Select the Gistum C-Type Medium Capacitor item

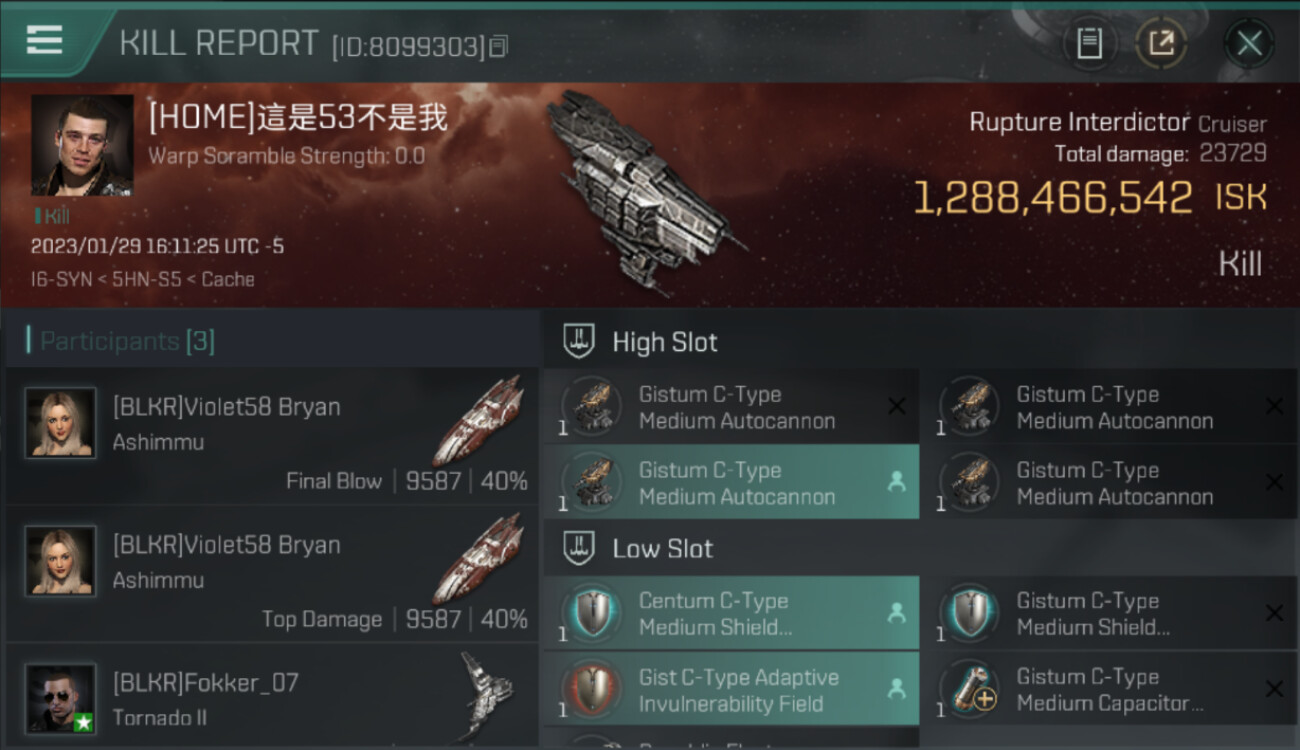click(1108, 690)
